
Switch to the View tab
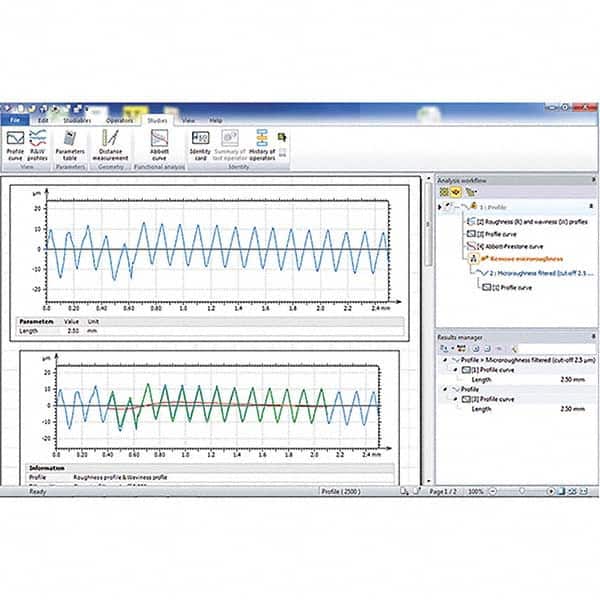click(x=188, y=120)
